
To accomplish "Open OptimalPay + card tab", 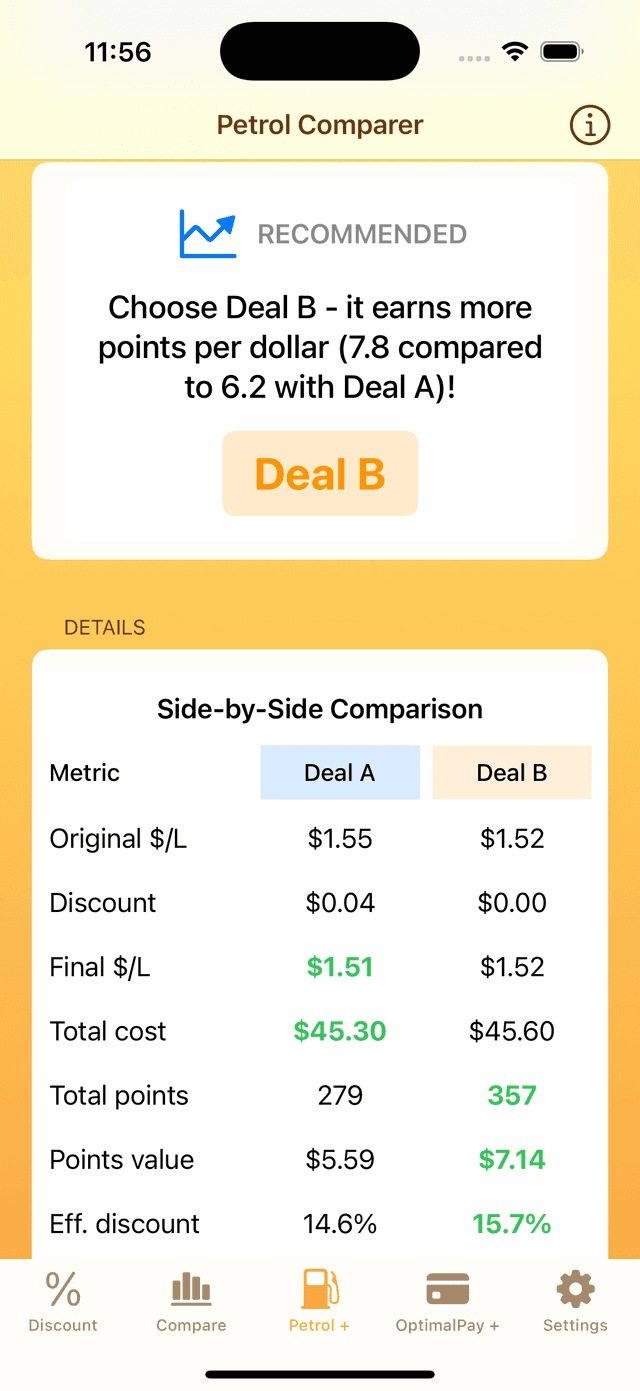I will (x=447, y=1302).
